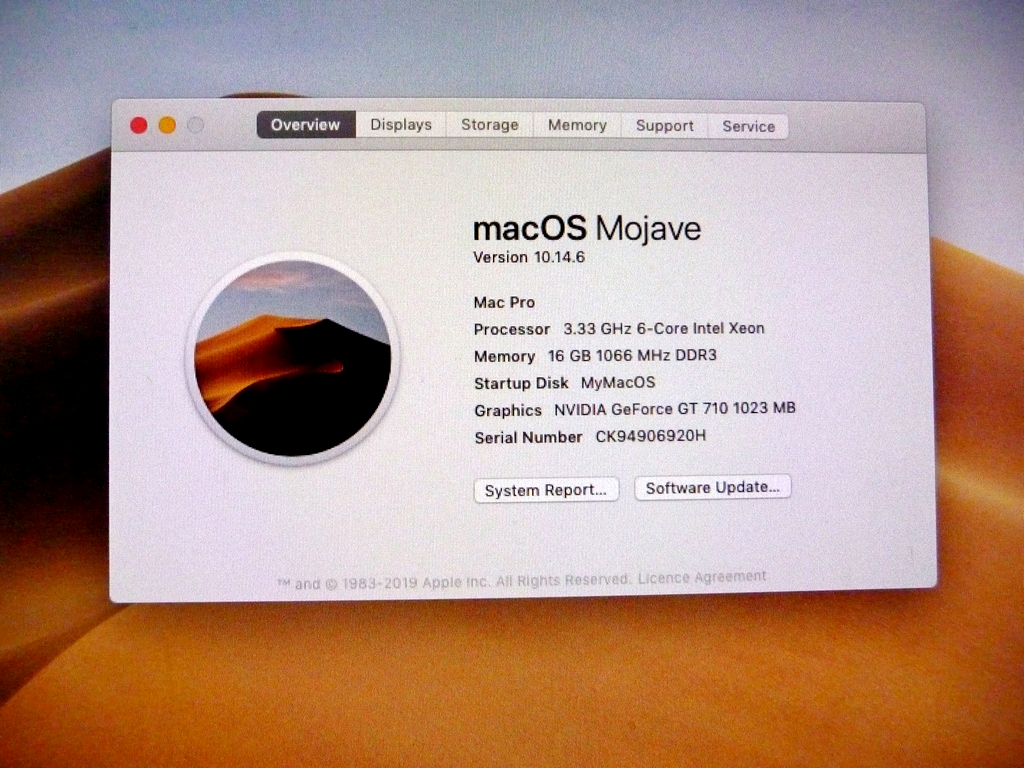This screenshot has width=1024, height=768.
Task: Click the Apple copyright 1983-2019 text
Action: (x=453, y=581)
